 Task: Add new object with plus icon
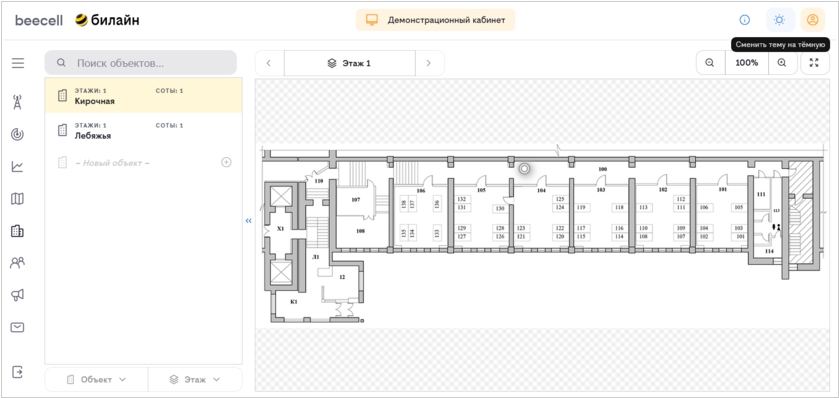coord(226,162)
